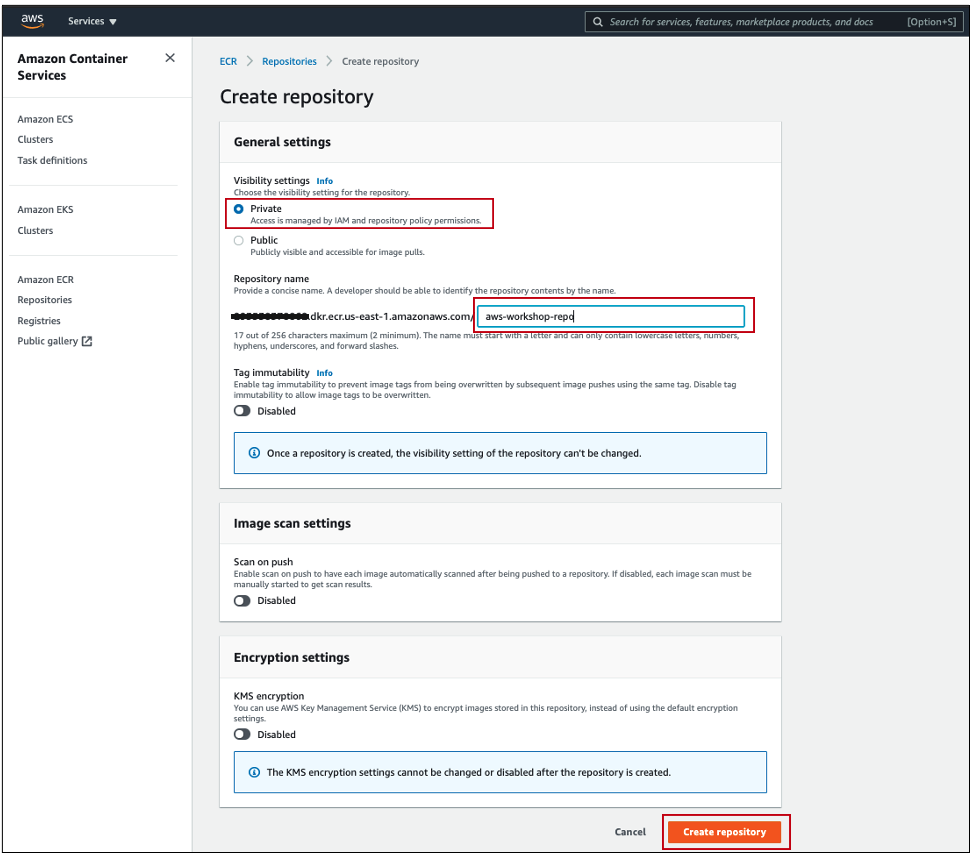973x858 pixels.
Task: Click the Public gallery external link icon
Action: pos(87,341)
